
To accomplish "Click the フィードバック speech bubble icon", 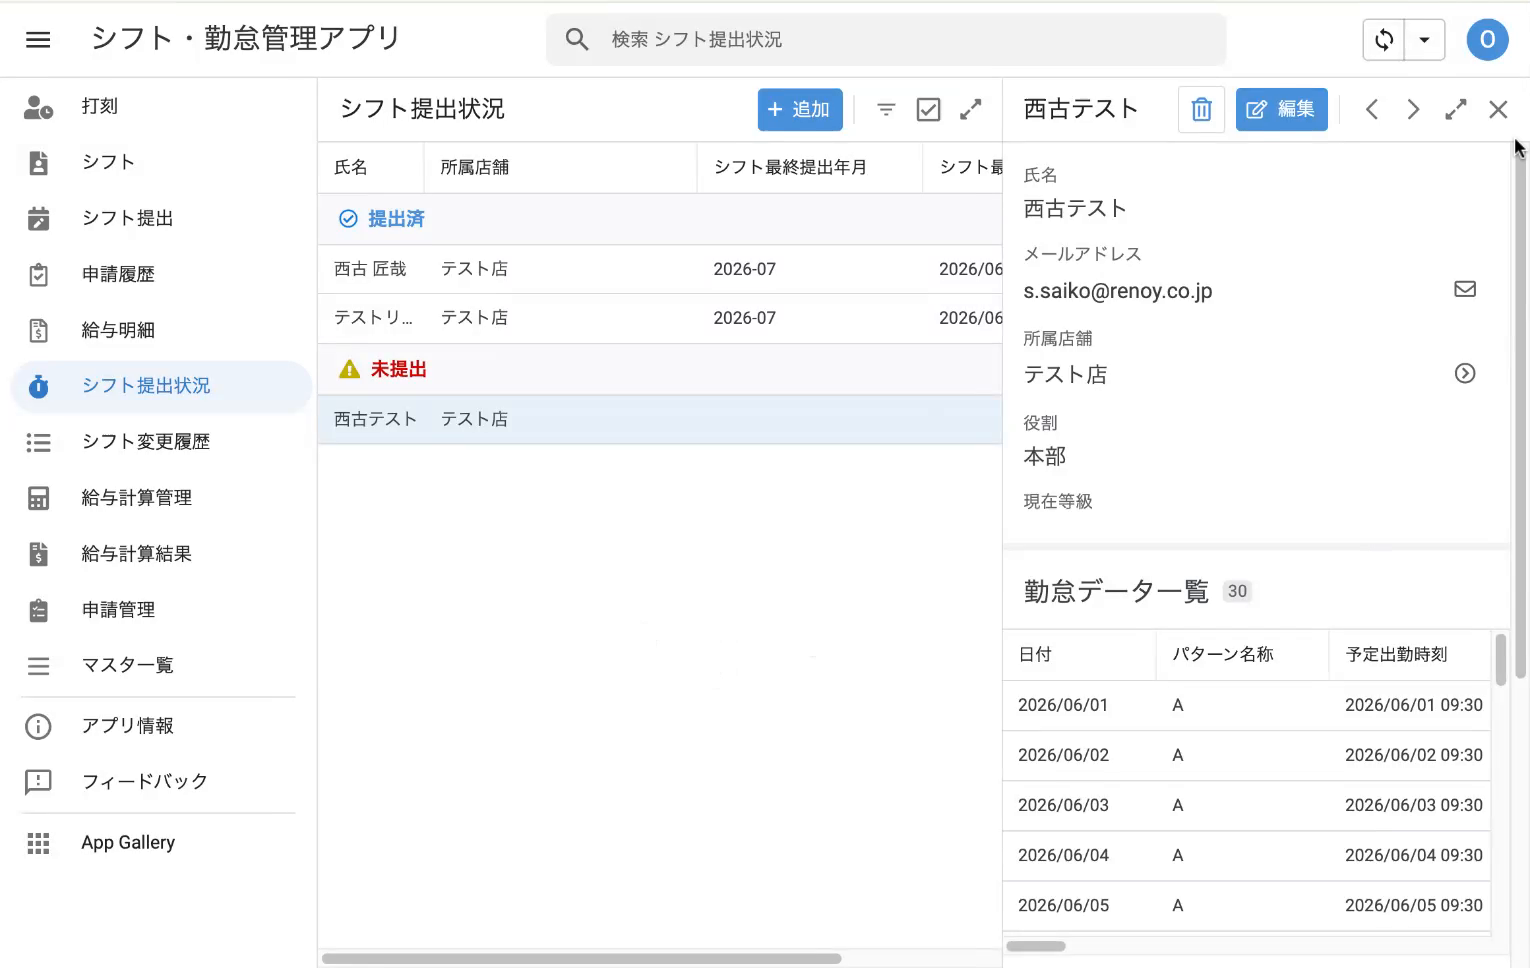I will [38, 782].
